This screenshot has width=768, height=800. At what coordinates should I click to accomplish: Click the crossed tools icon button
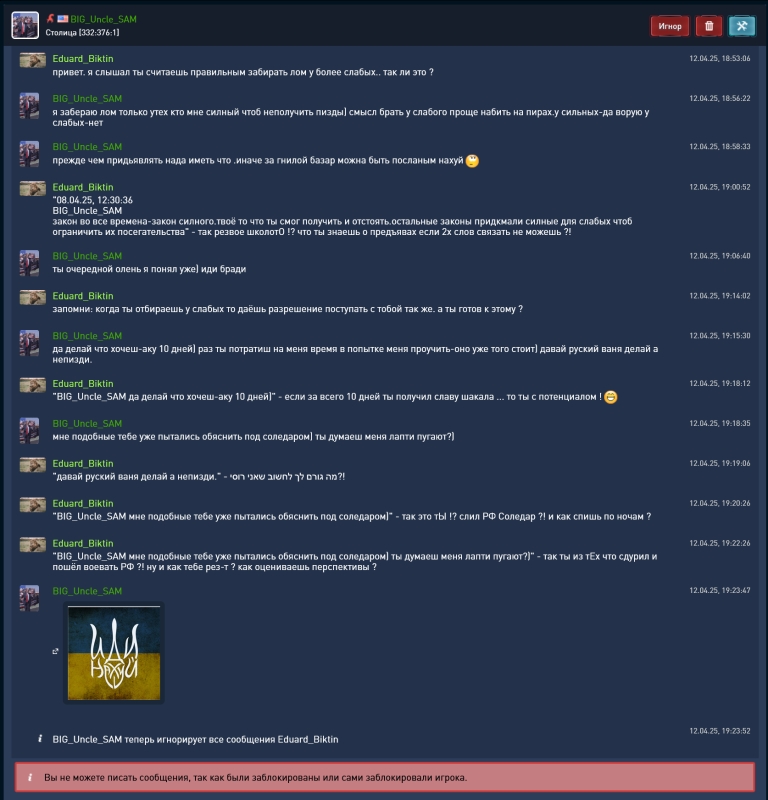coord(741,26)
